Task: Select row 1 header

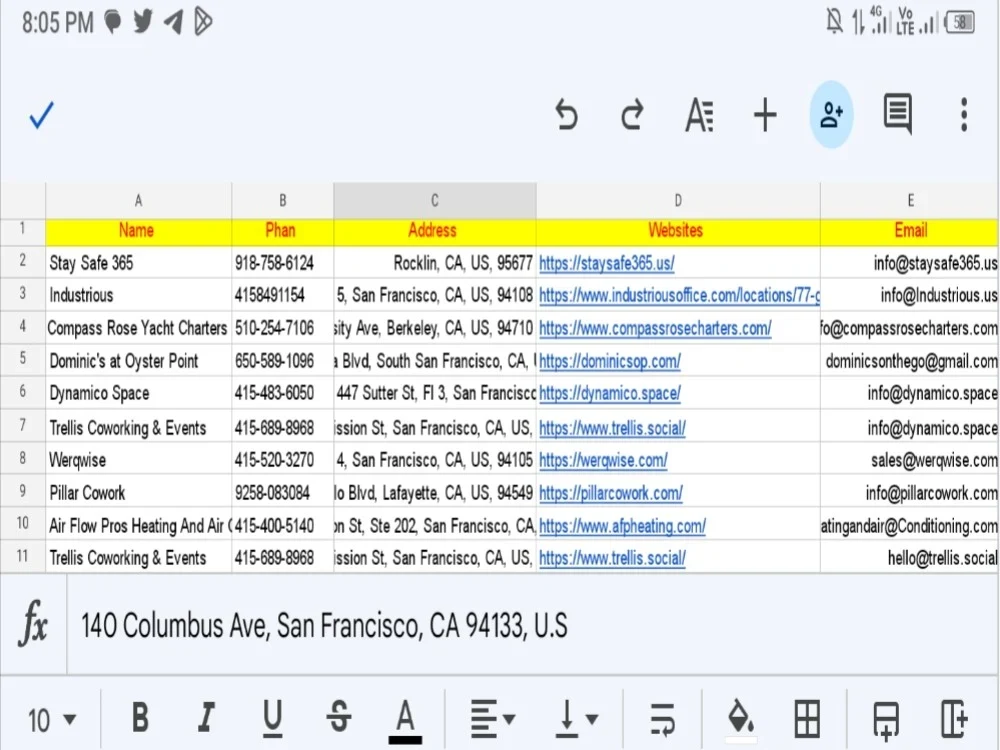Action: click(23, 231)
